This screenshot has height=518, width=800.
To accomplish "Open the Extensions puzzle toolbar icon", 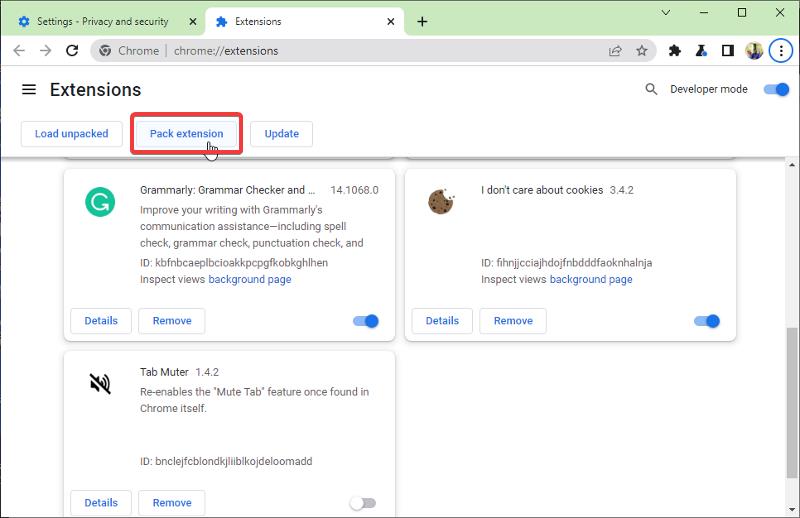I will [x=674, y=51].
